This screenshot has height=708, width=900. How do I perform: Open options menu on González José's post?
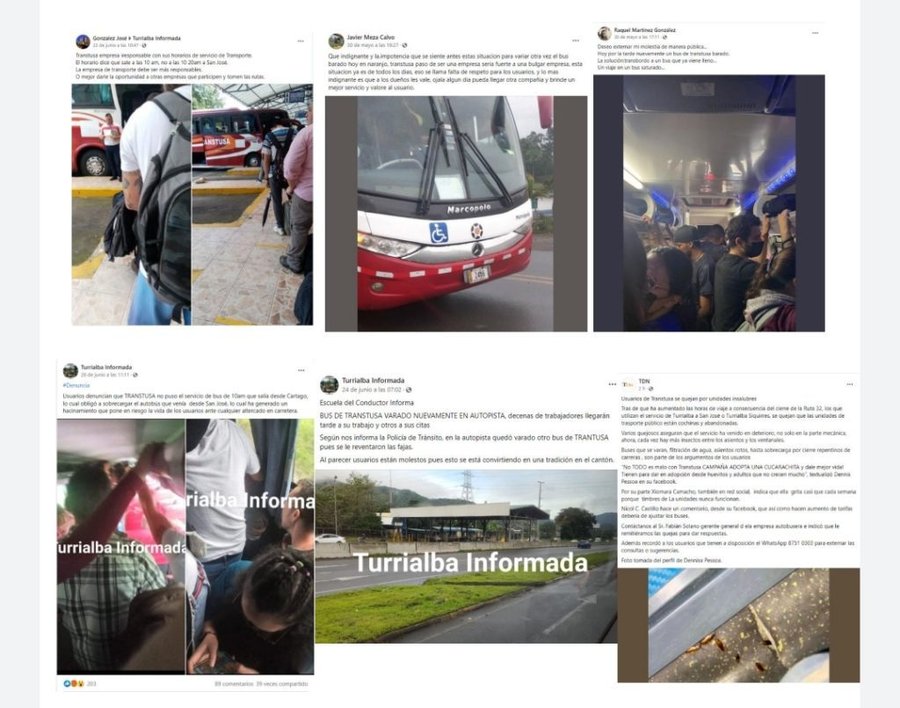tap(301, 41)
